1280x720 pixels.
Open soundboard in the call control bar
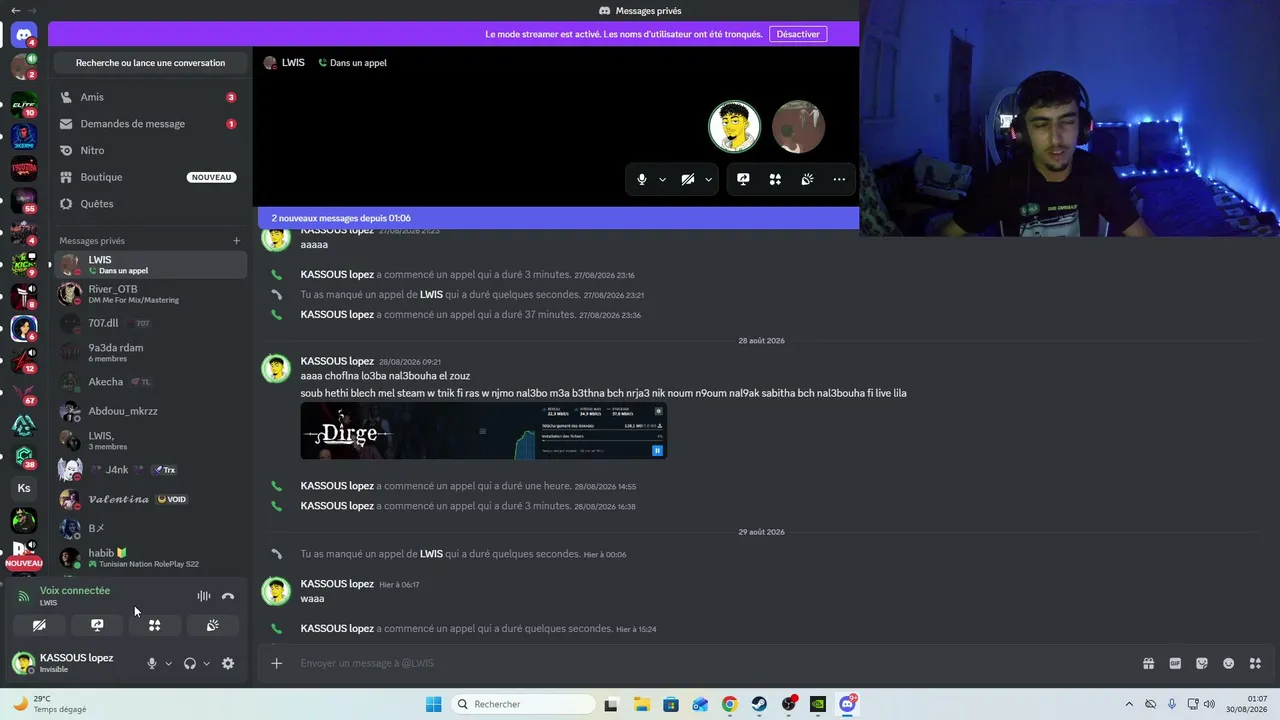click(x=807, y=179)
